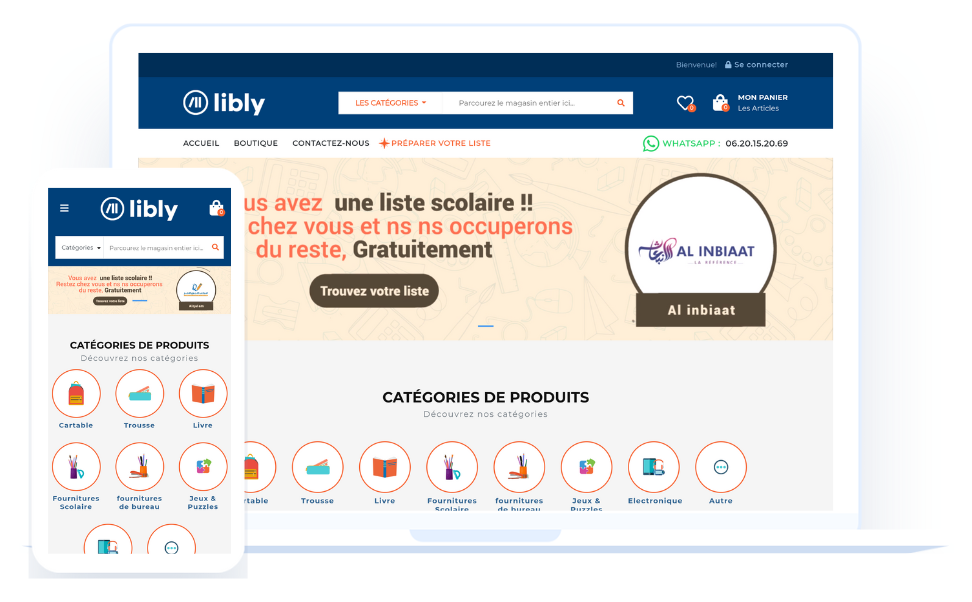Open the MON PANIER cart summary
The width and height of the screenshot is (972, 602).
click(x=762, y=103)
